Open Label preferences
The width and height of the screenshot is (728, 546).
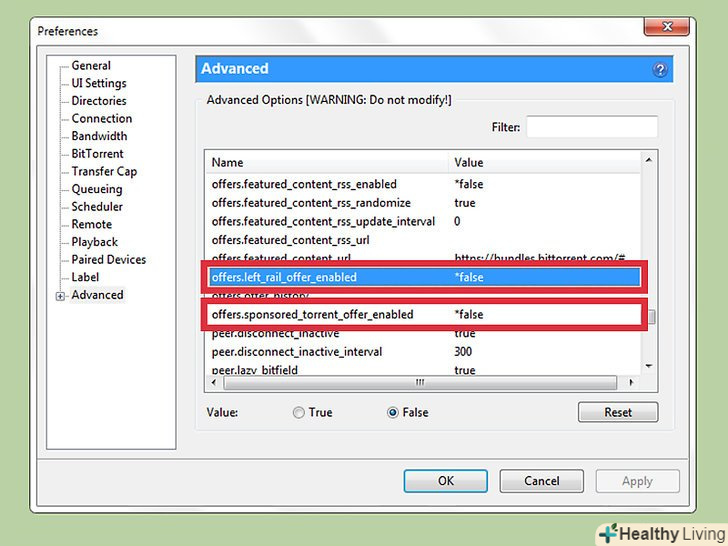pyautogui.click(x=85, y=277)
